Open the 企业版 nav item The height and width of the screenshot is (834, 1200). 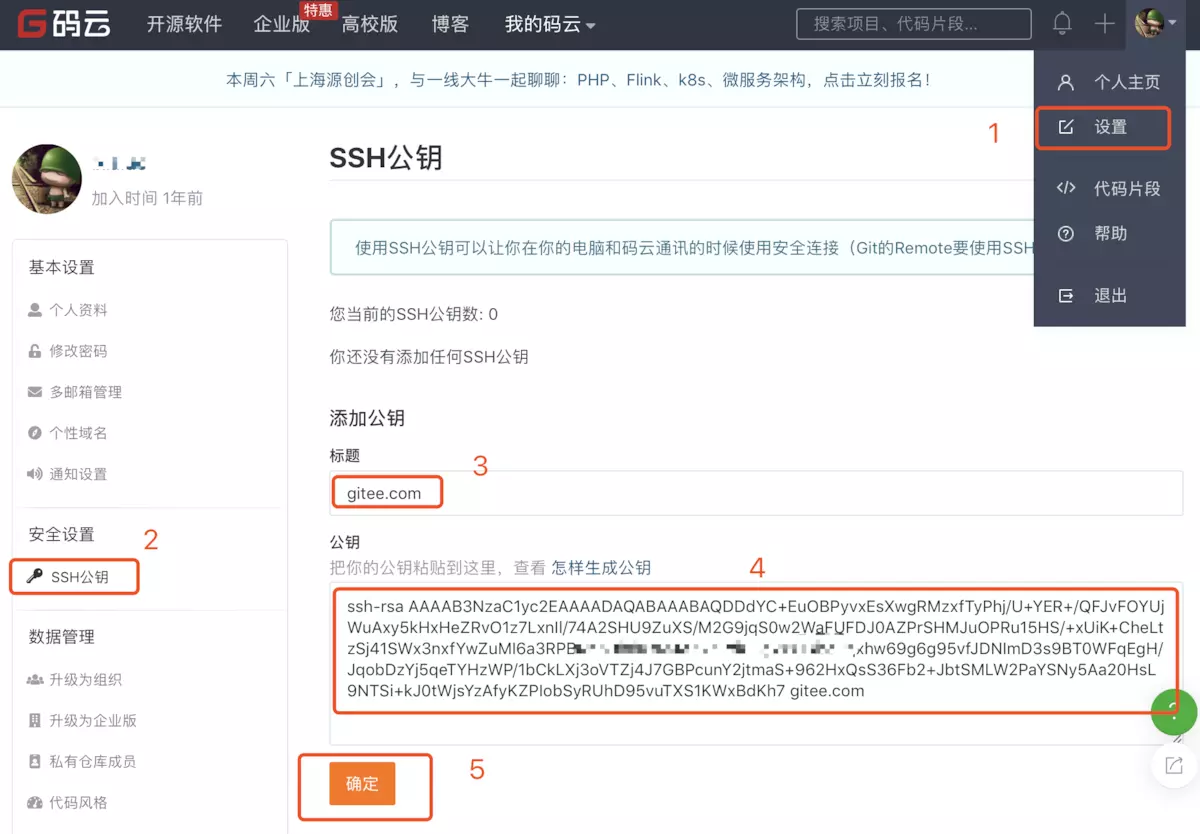(282, 24)
